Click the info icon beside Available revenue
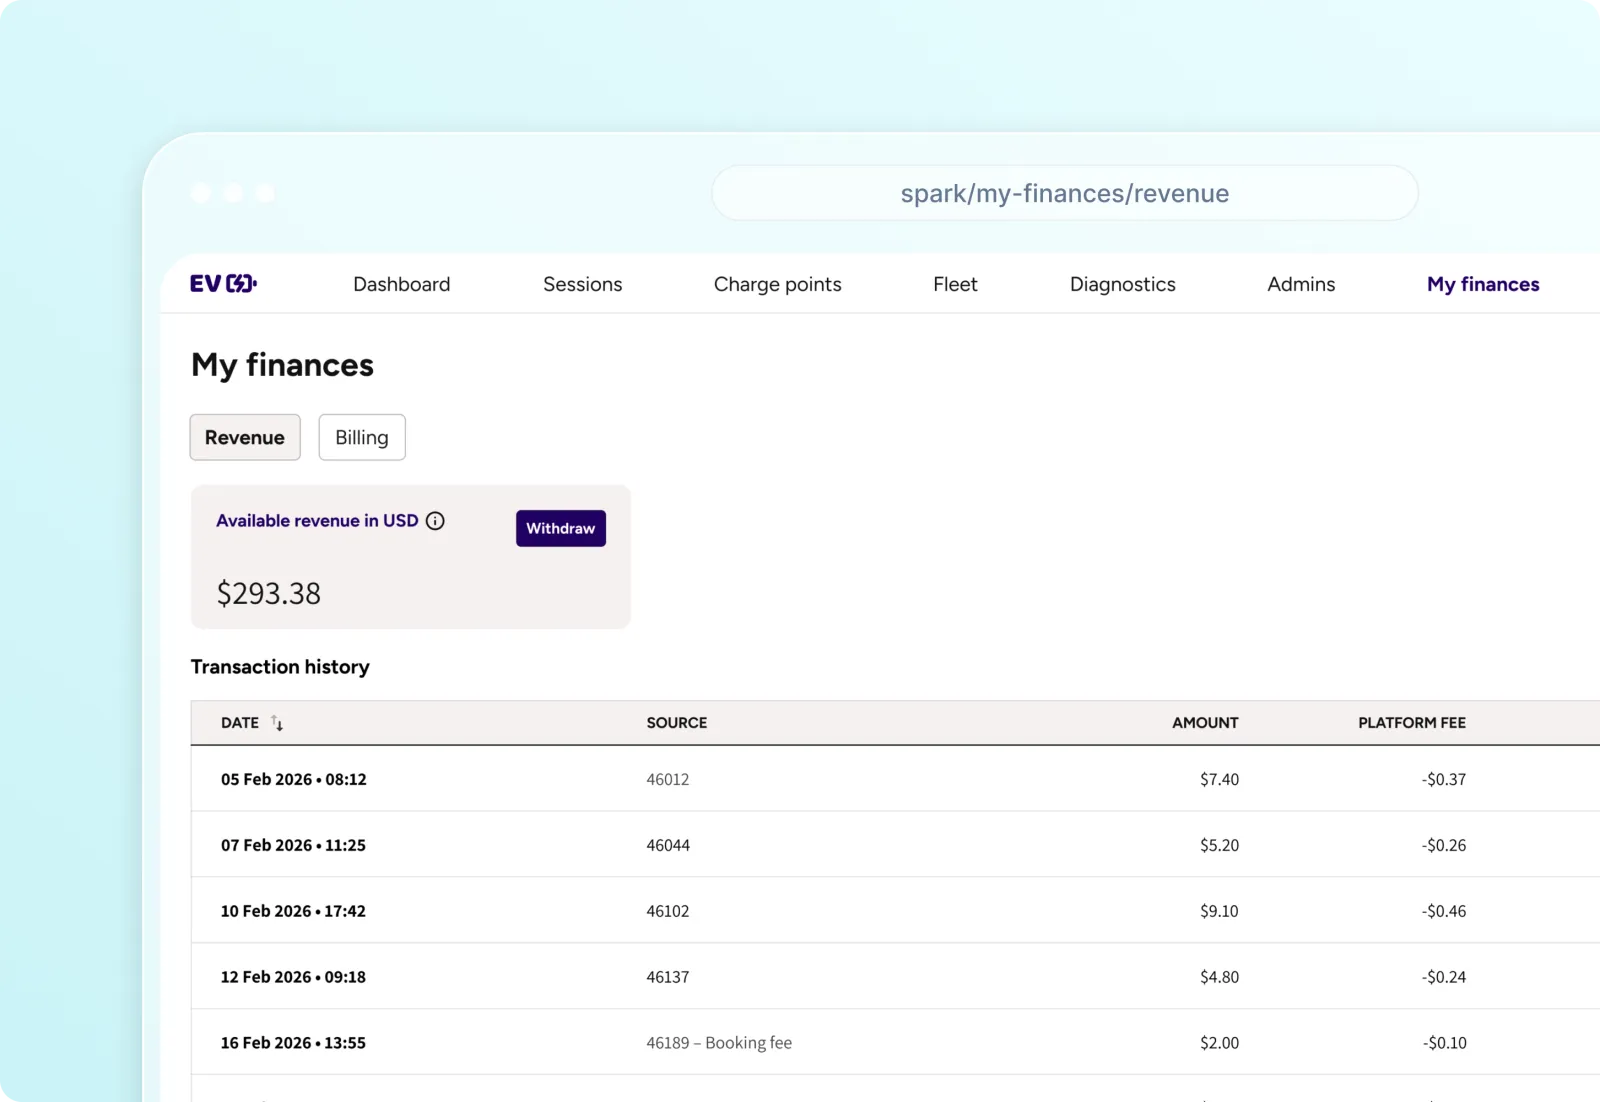This screenshot has height=1102, width=1600. (x=435, y=521)
